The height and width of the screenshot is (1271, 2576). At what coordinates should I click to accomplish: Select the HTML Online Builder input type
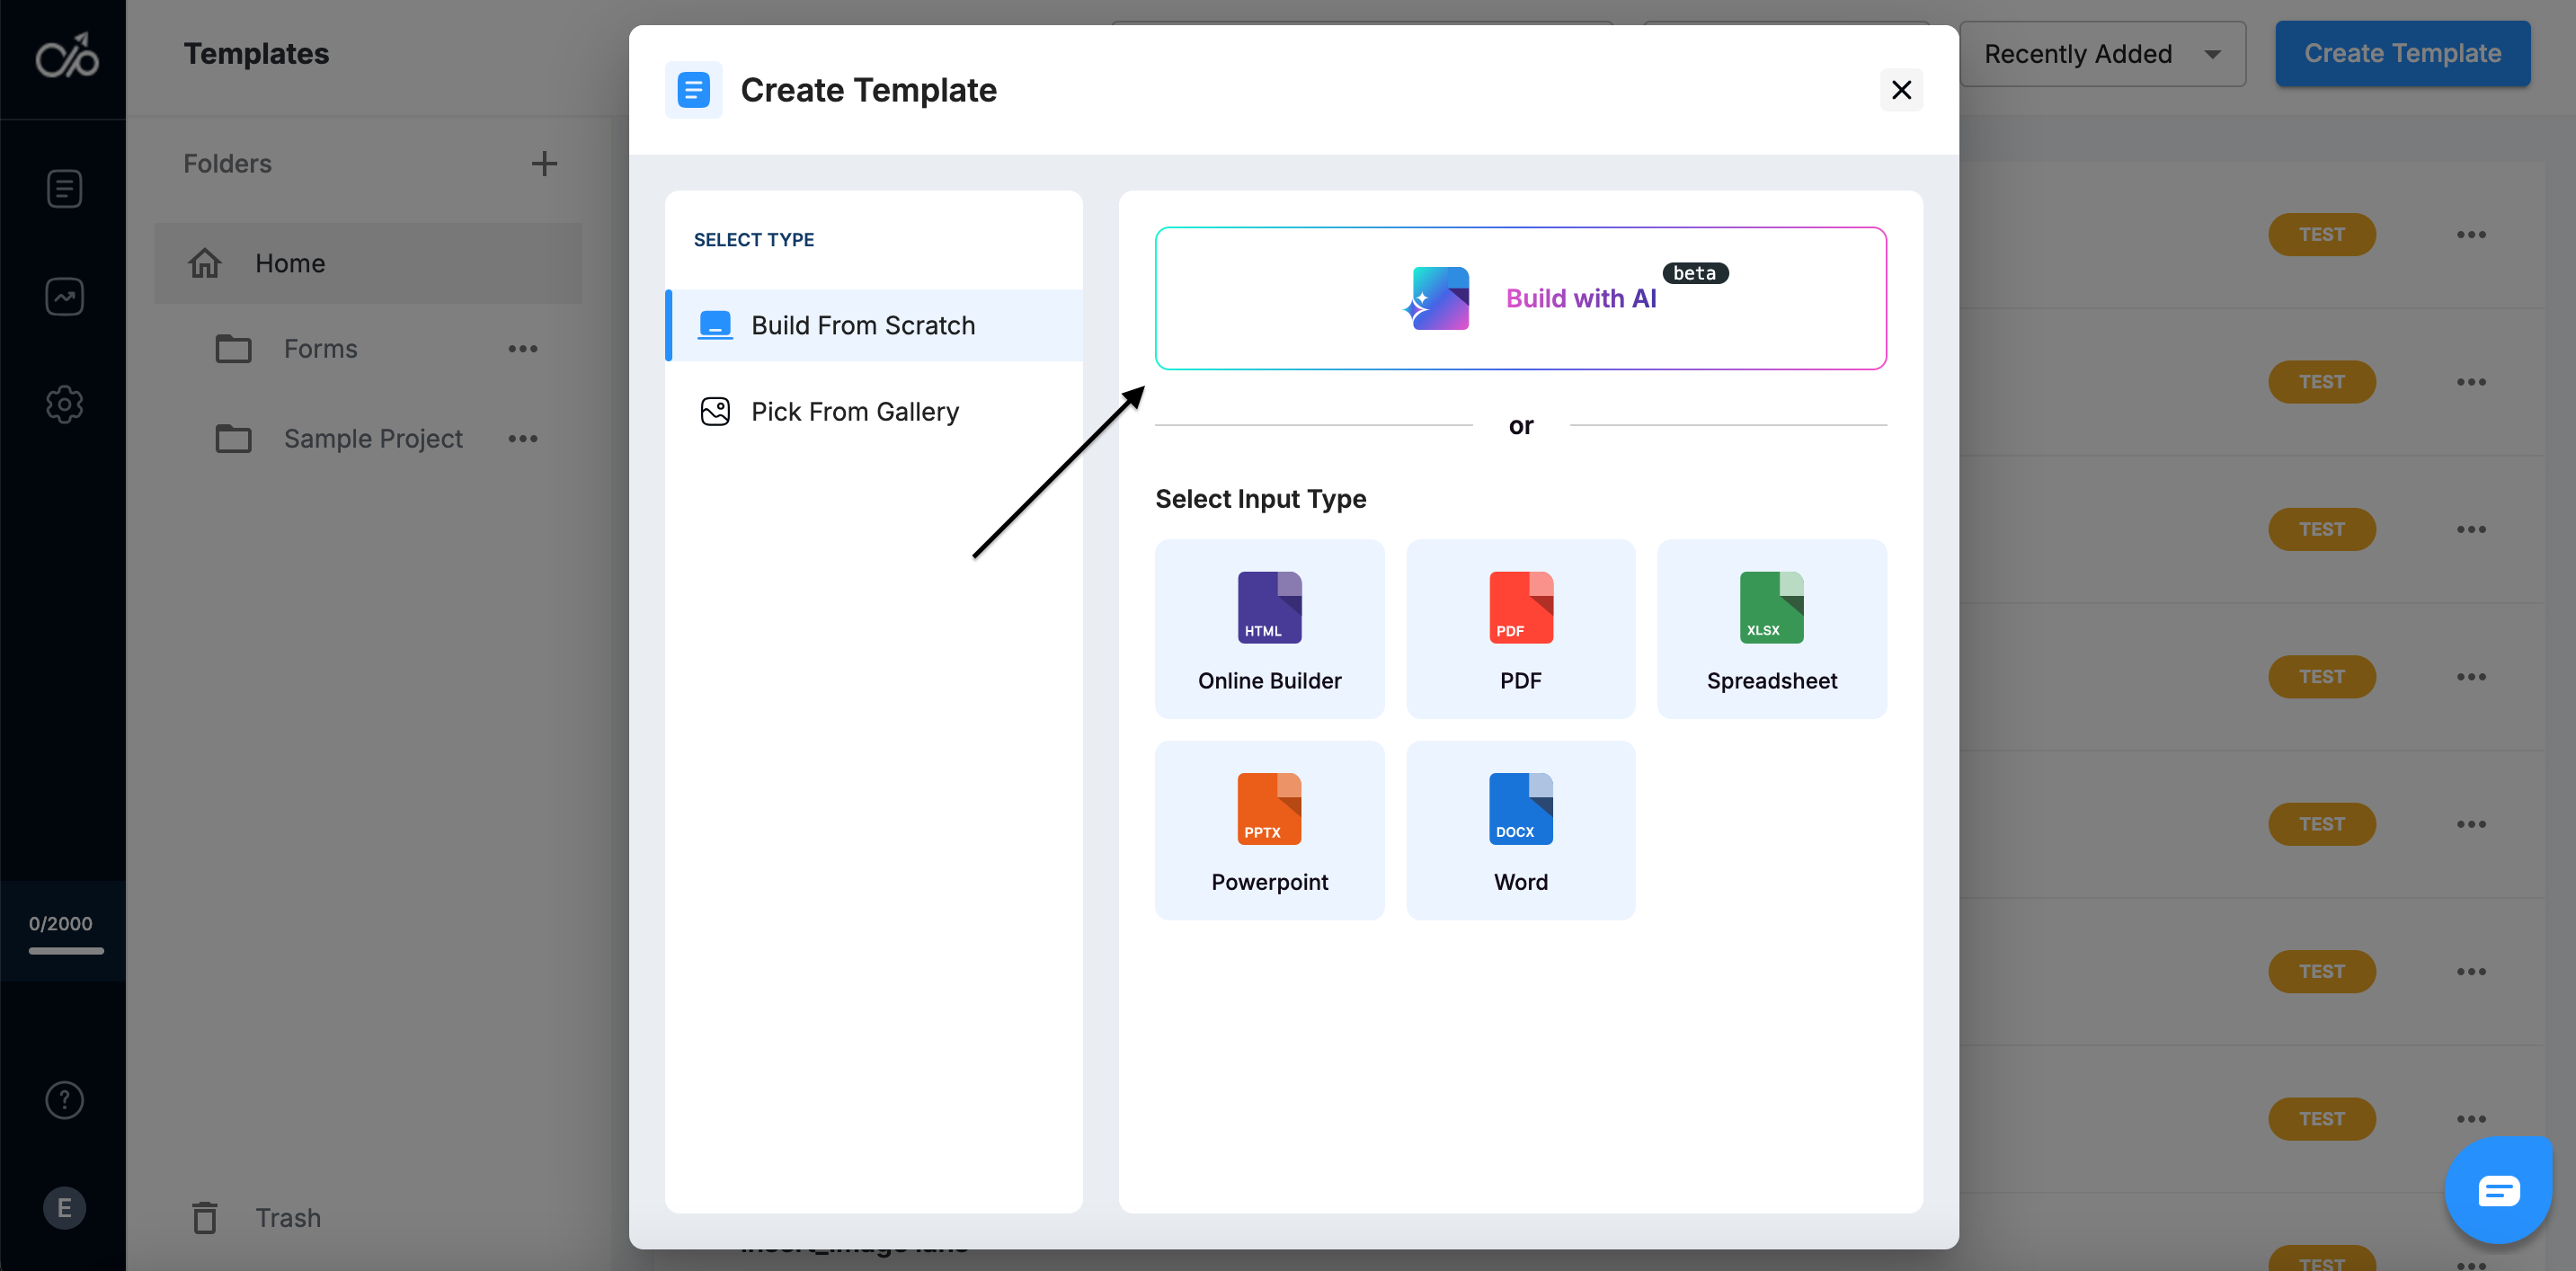pos(1269,629)
